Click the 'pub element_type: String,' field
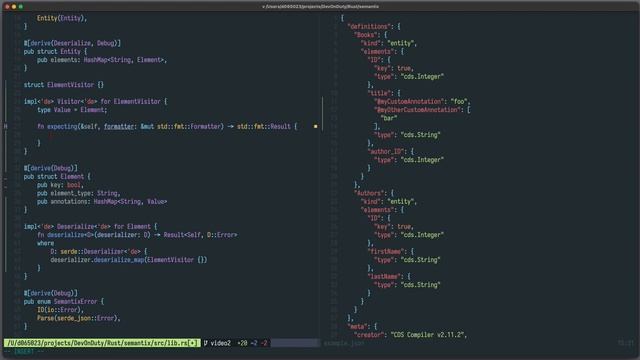This screenshot has width=640, height=360. click(78, 193)
